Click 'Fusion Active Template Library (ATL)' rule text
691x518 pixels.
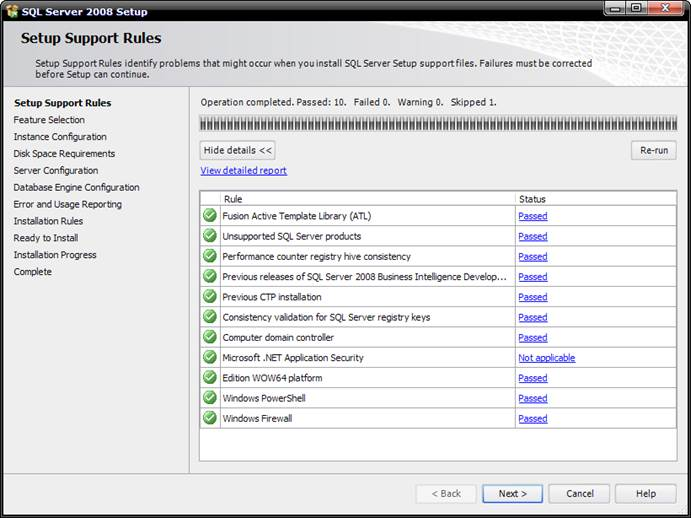pyautogui.click(x=297, y=216)
